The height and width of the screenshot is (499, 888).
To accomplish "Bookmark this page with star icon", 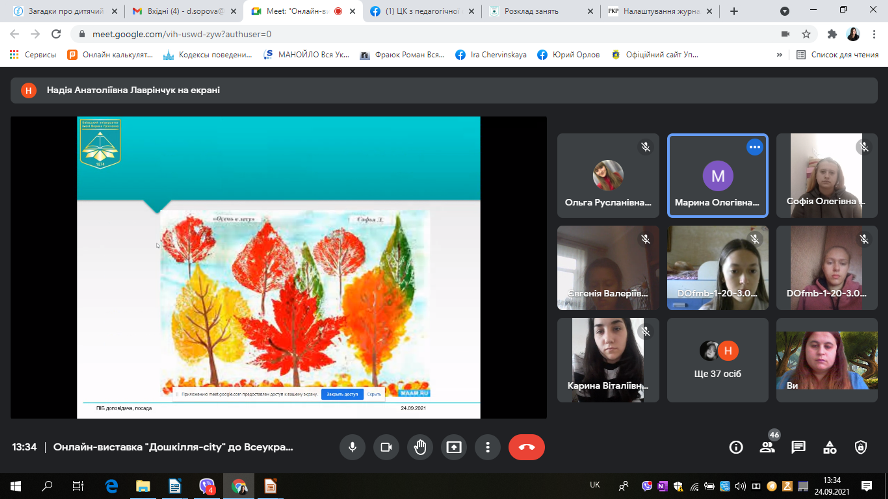I will click(x=806, y=34).
